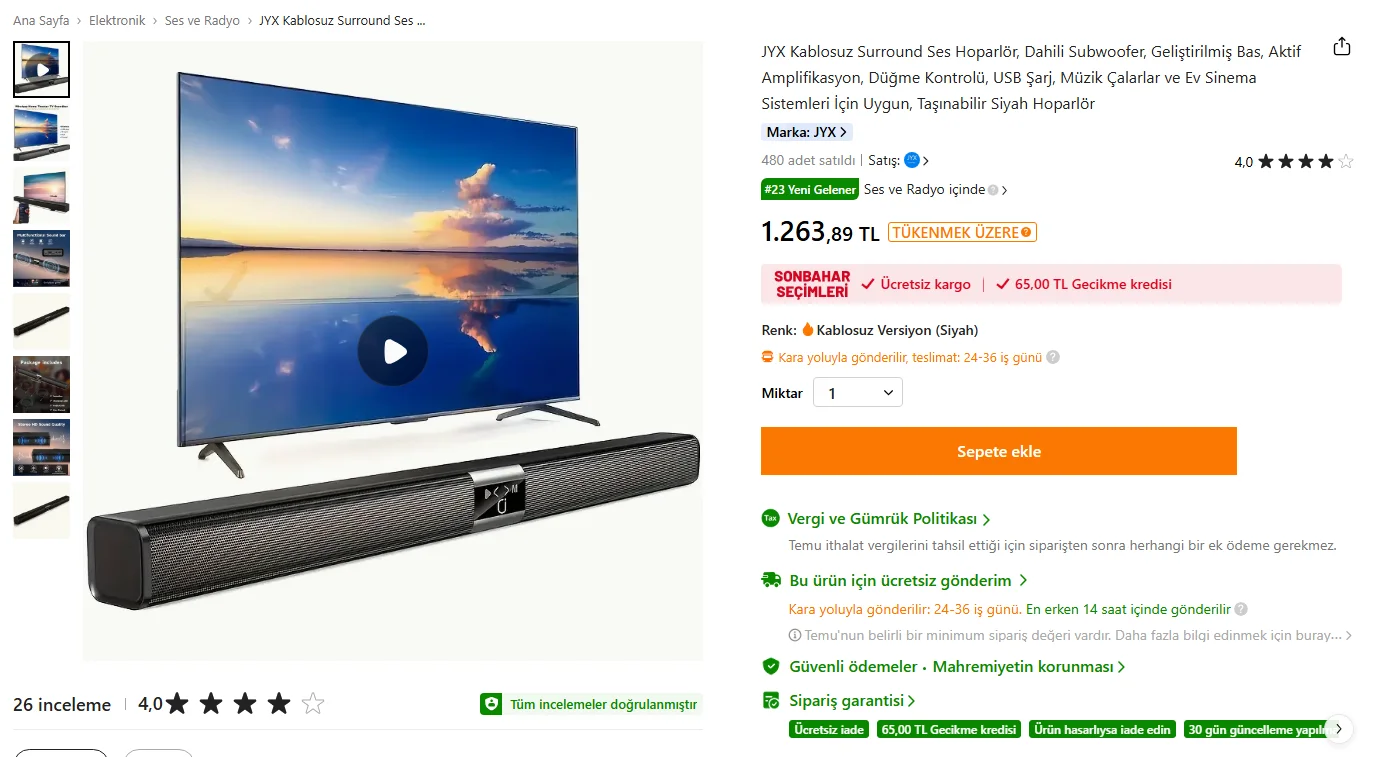Click the help icon next to TÜKENMEK ÜZERE
Viewport: 1379px width, 757px height.
point(1026,233)
